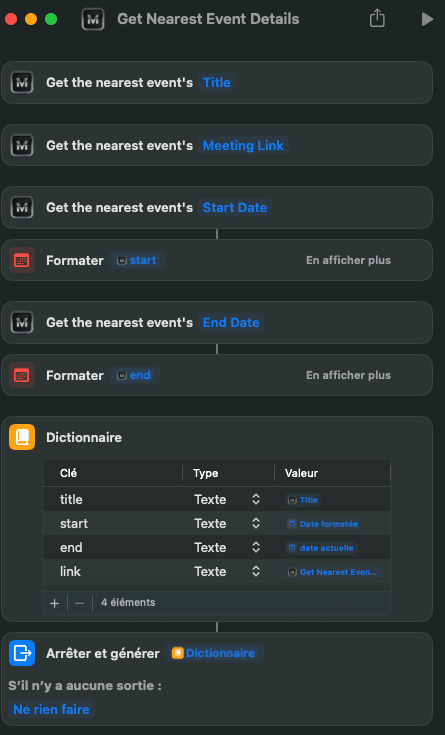Click the calendar icon of Formater start

(x=22, y=260)
